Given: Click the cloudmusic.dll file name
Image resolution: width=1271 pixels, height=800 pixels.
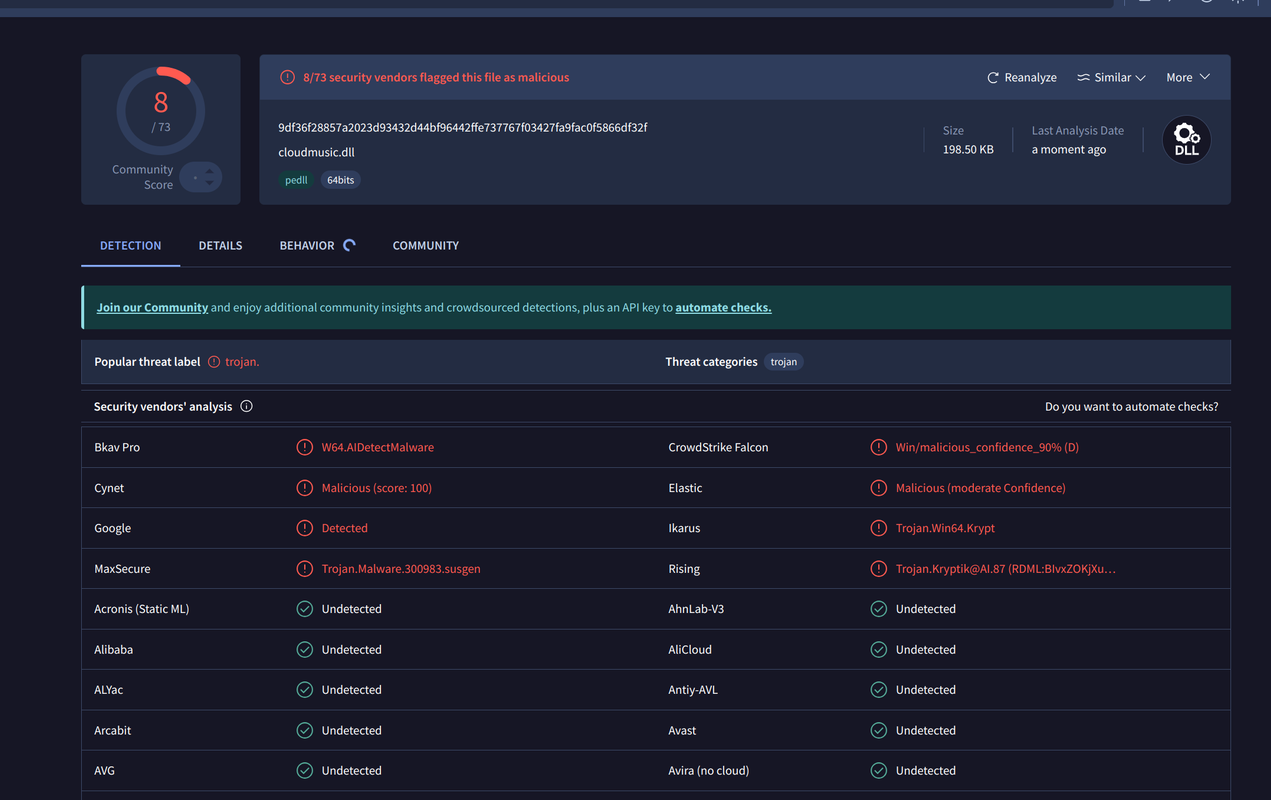Looking at the screenshot, I should (x=317, y=153).
